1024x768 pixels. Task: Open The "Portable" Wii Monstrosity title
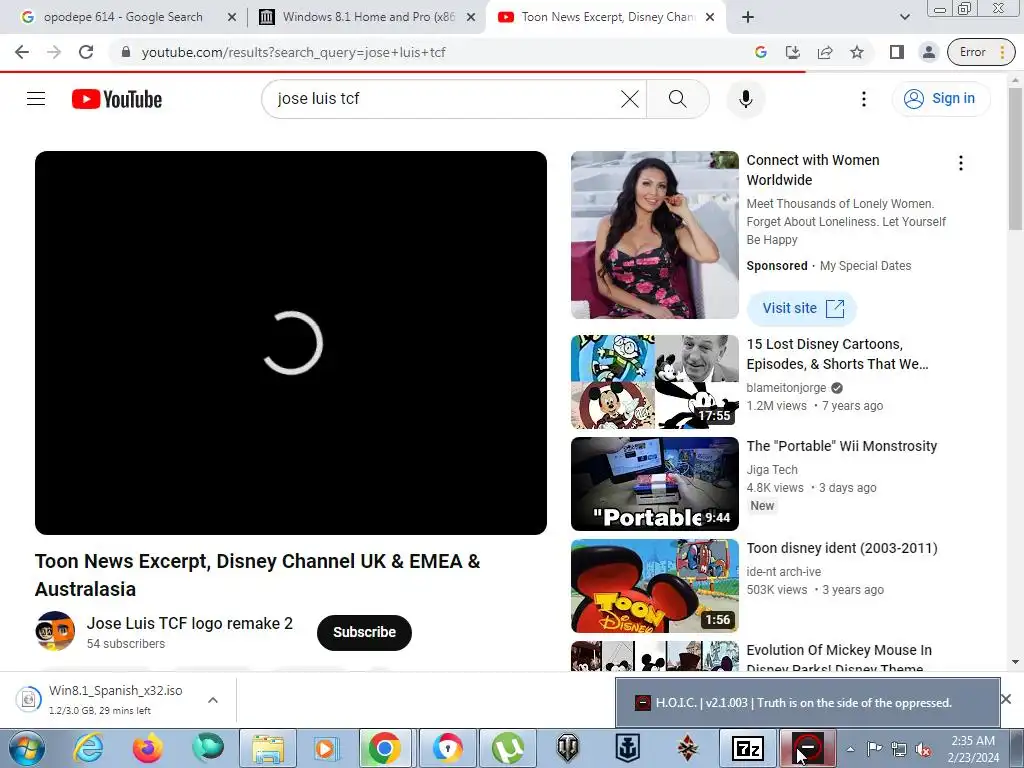[x=842, y=446]
